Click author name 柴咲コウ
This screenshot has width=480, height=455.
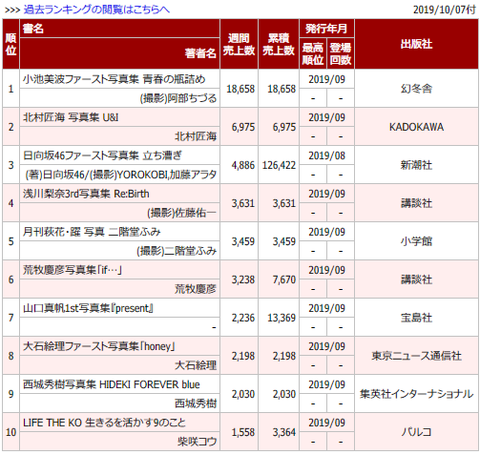[197, 442]
